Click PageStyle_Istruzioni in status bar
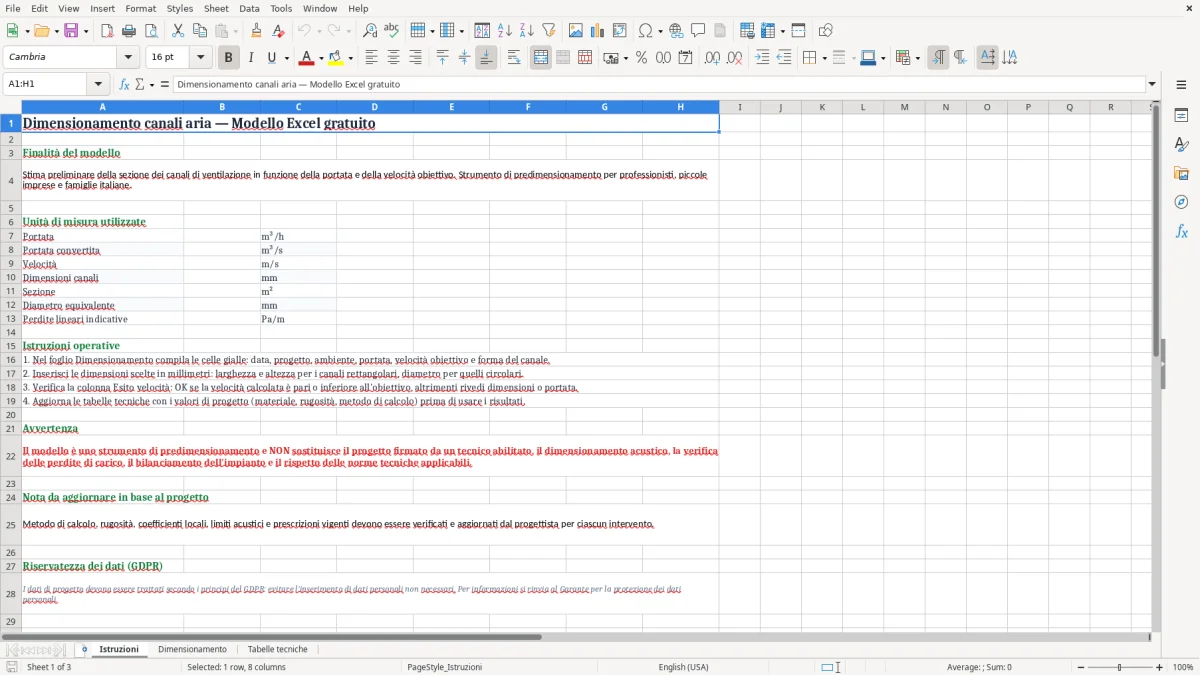Image resolution: width=1200 pixels, height=675 pixels. click(444, 667)
